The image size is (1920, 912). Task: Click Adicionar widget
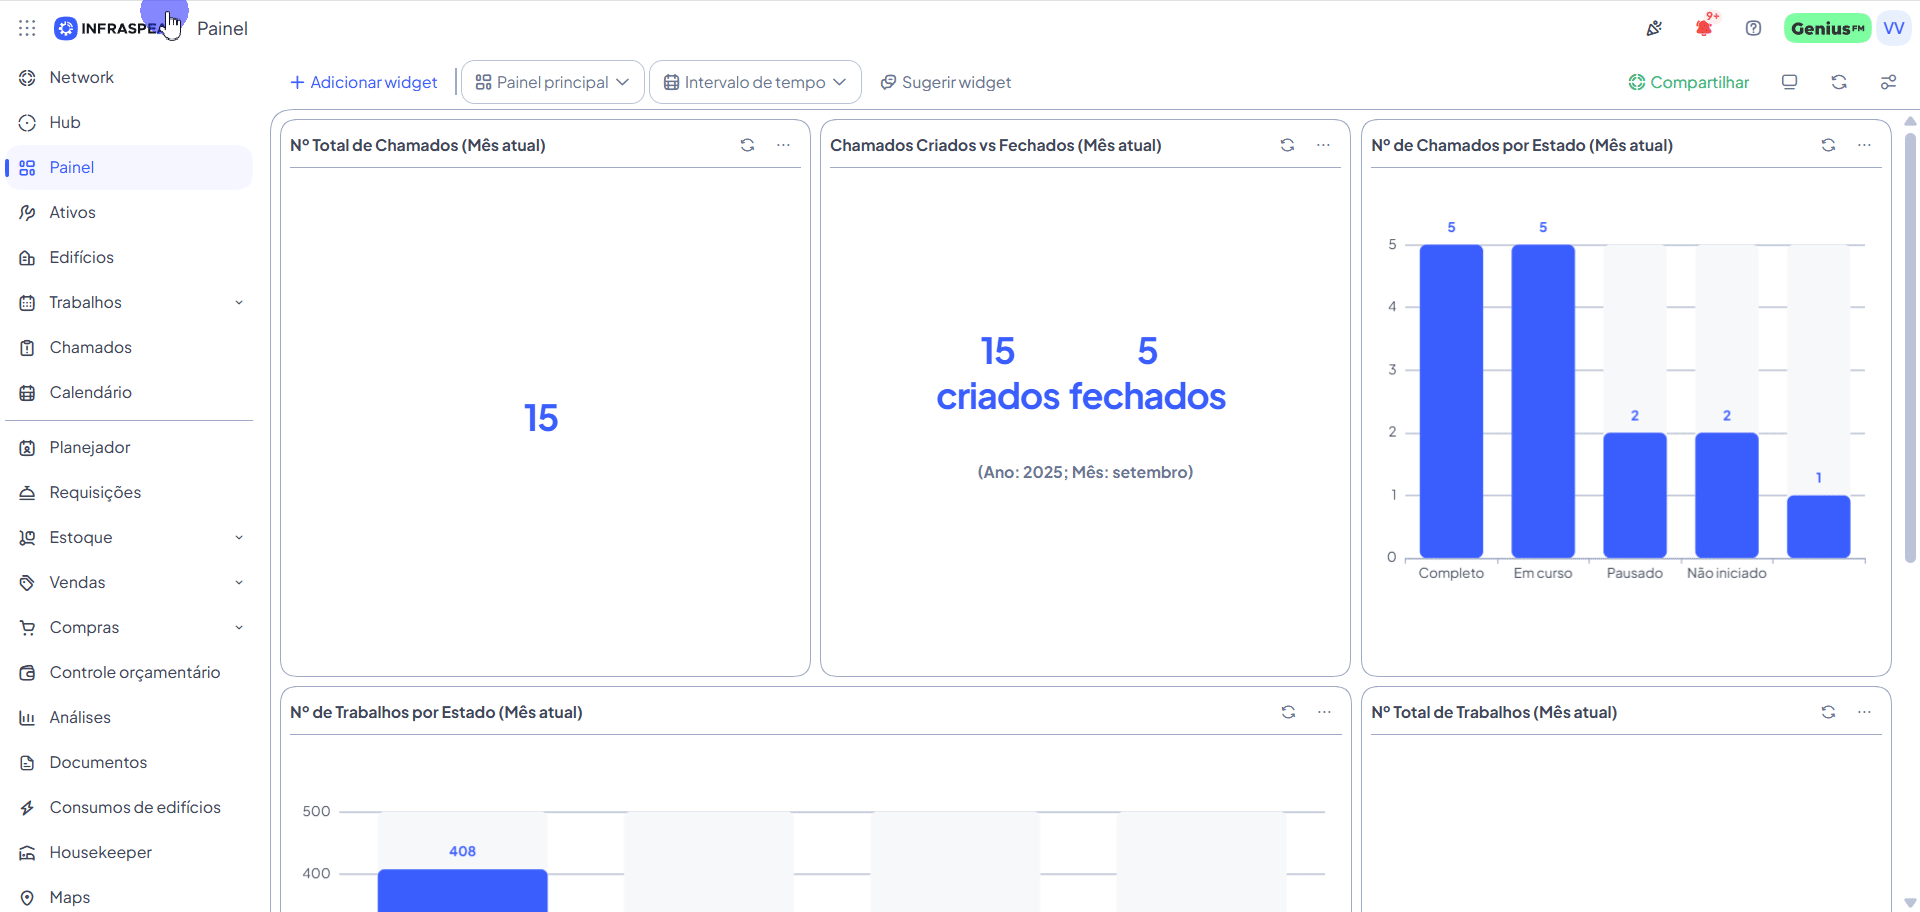coord(364,82)
